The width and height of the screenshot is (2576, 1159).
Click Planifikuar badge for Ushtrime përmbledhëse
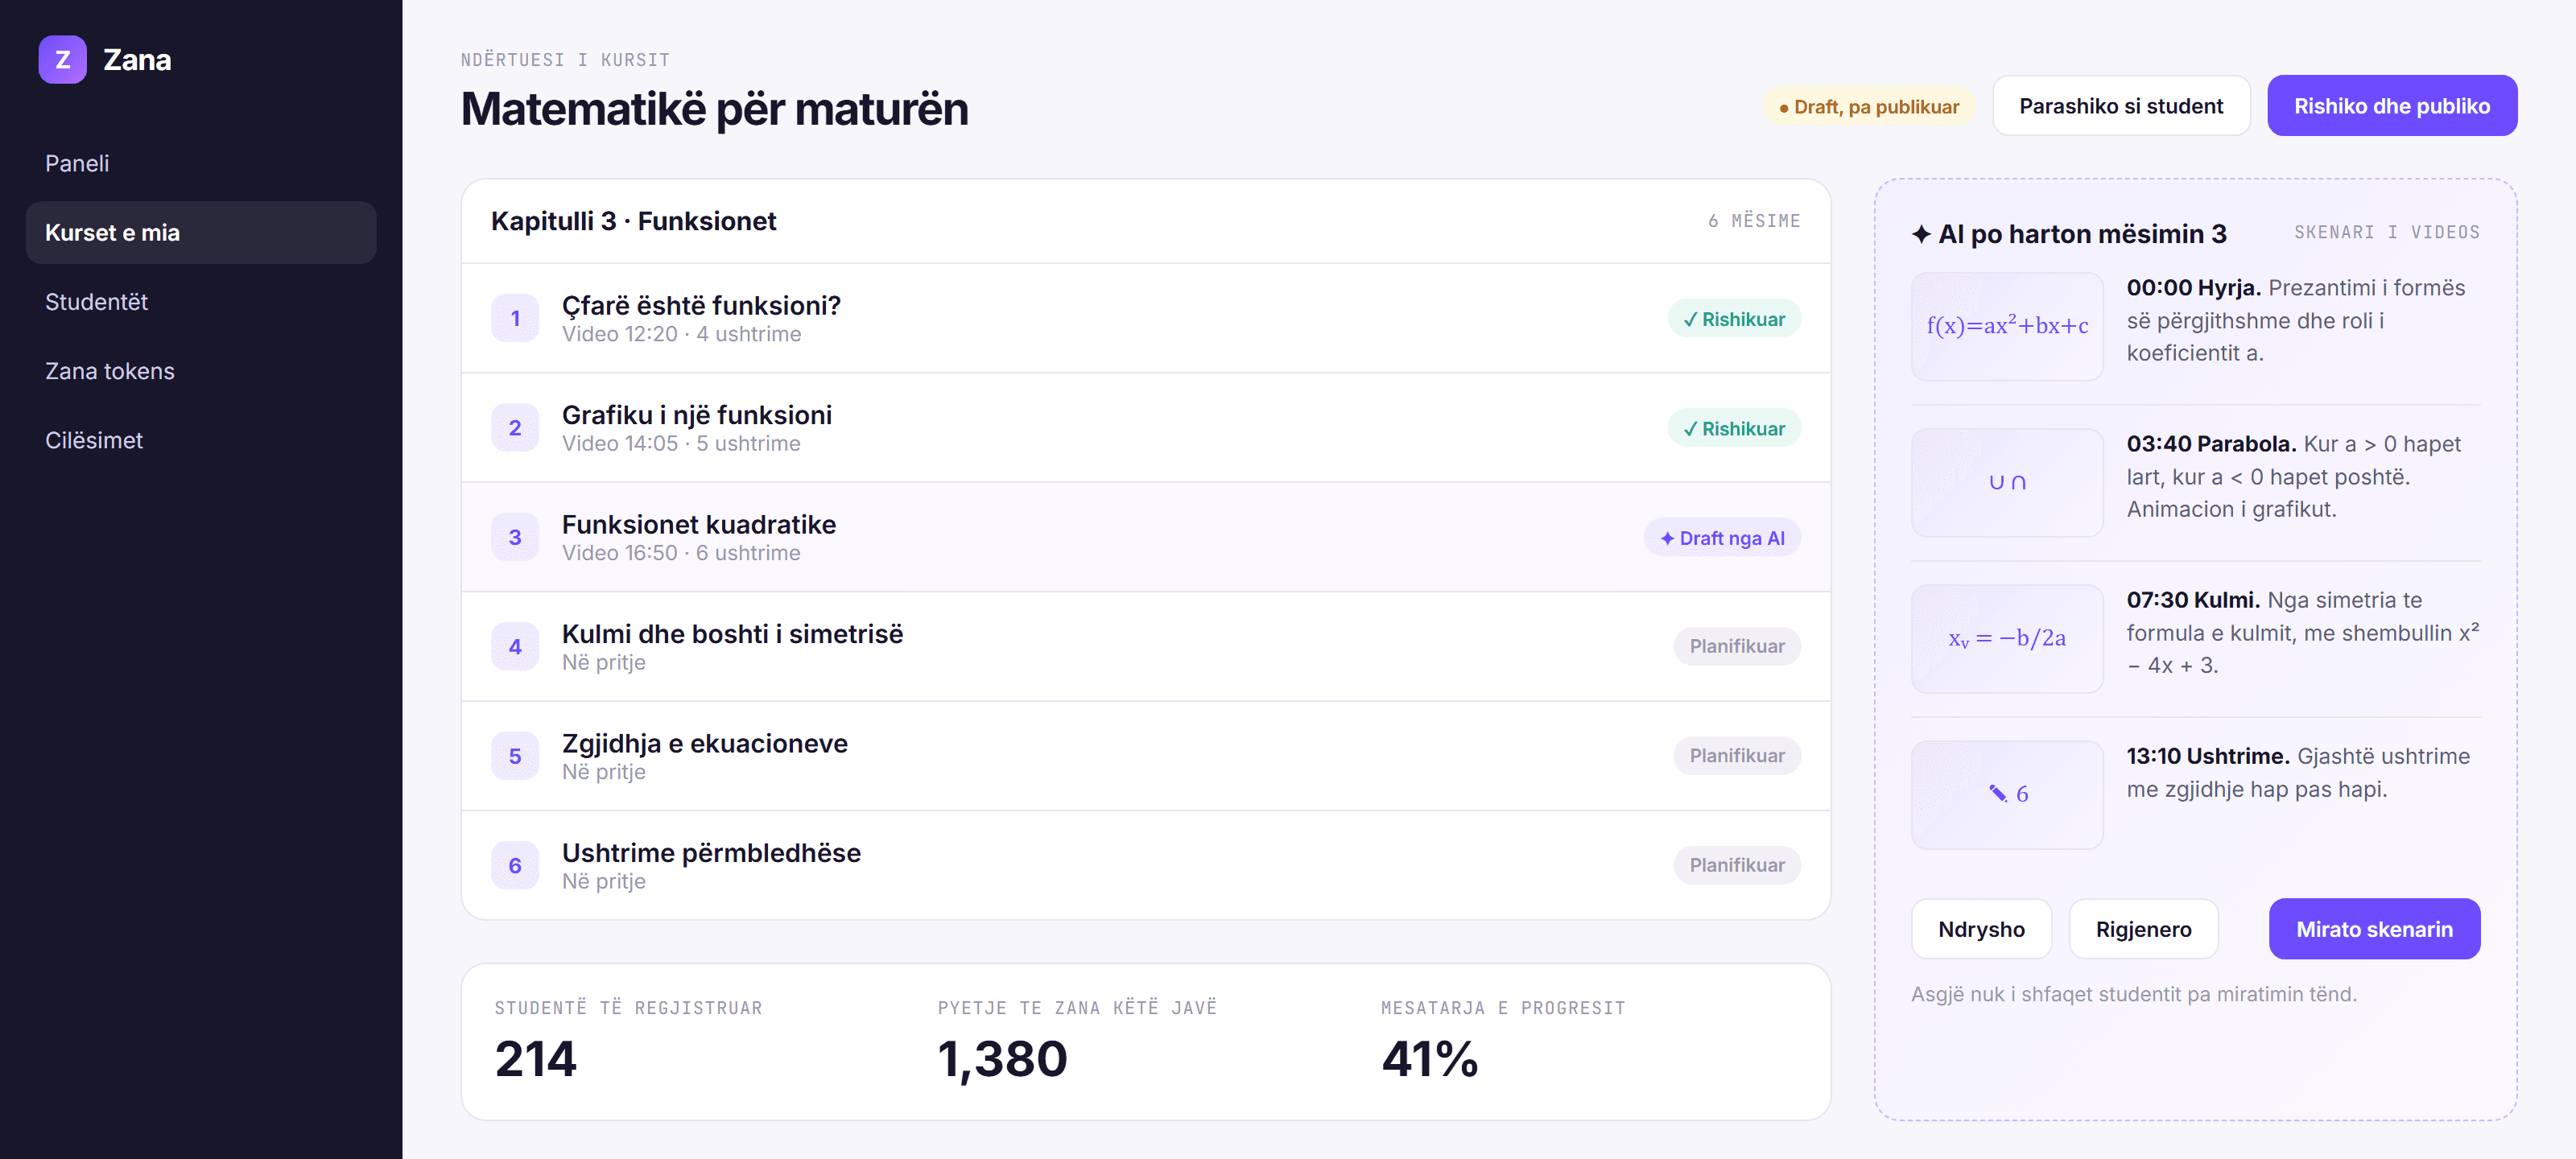[1737, 865]
